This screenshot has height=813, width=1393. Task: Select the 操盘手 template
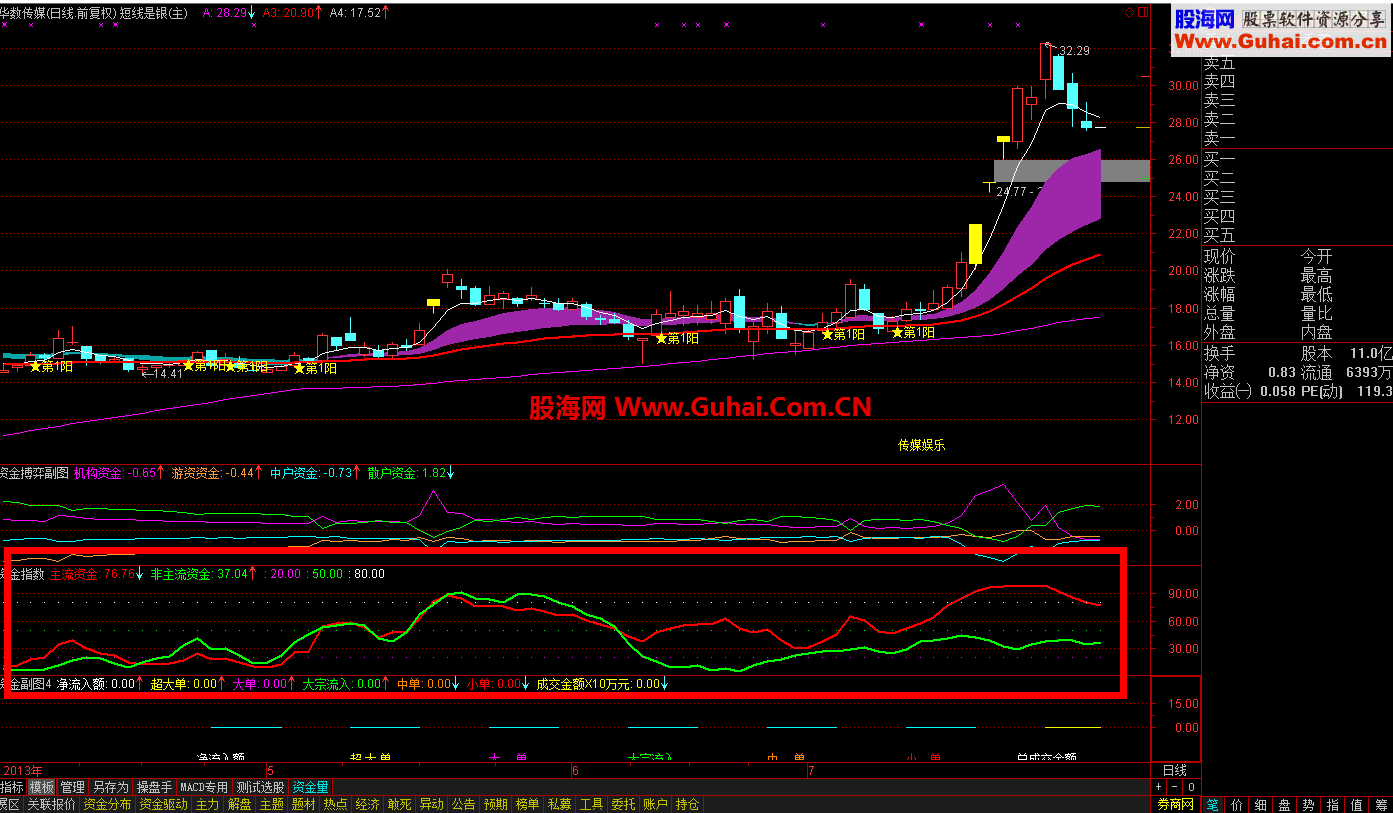click(155, 788)
